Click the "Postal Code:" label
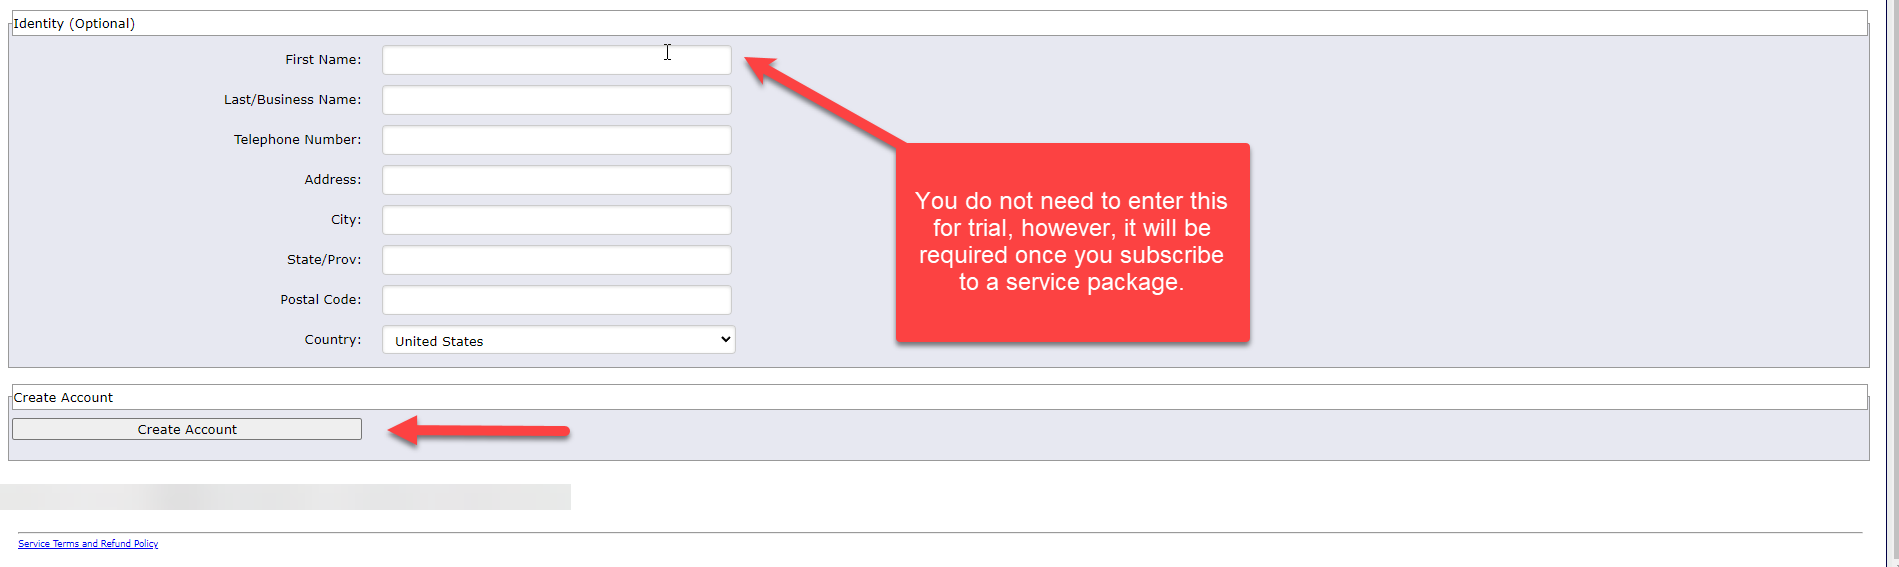Viewport: 1899px width, 567px height. (x=320, y=300)
